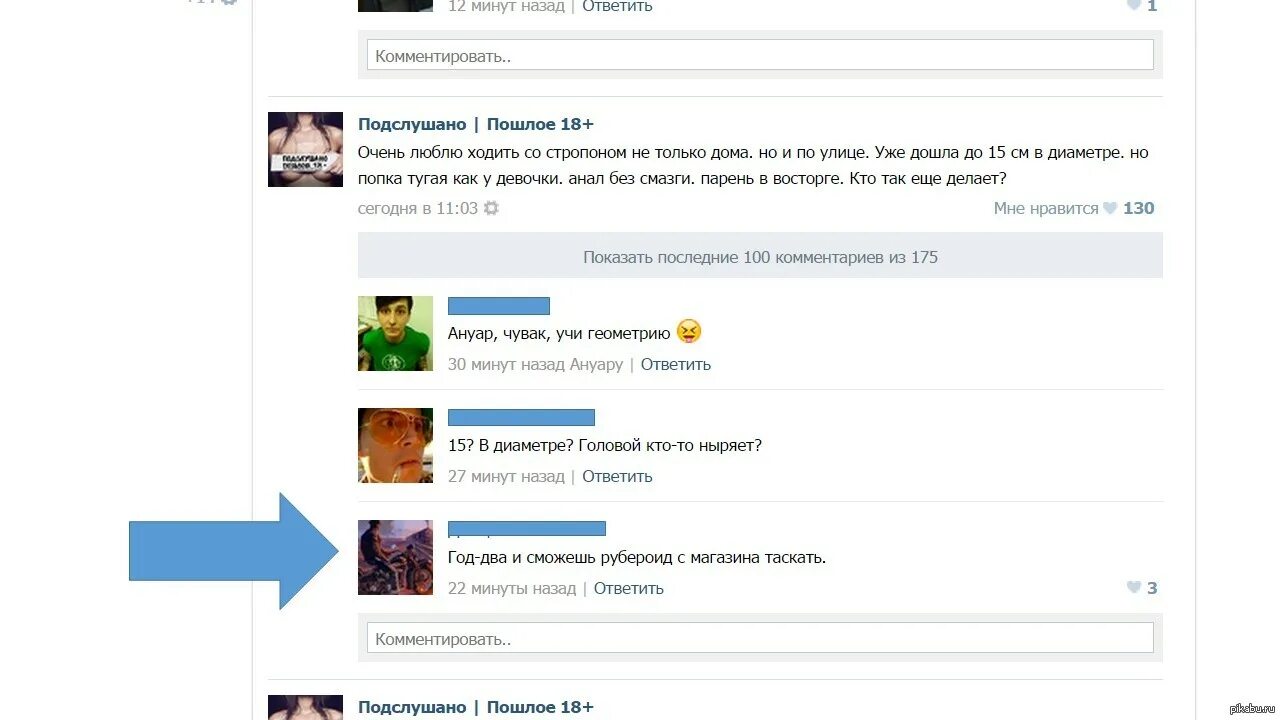This screenshot has width=1280, height=720.
Task: Open avatar of commenter with yellow glasses
Action: coord(395,445)
